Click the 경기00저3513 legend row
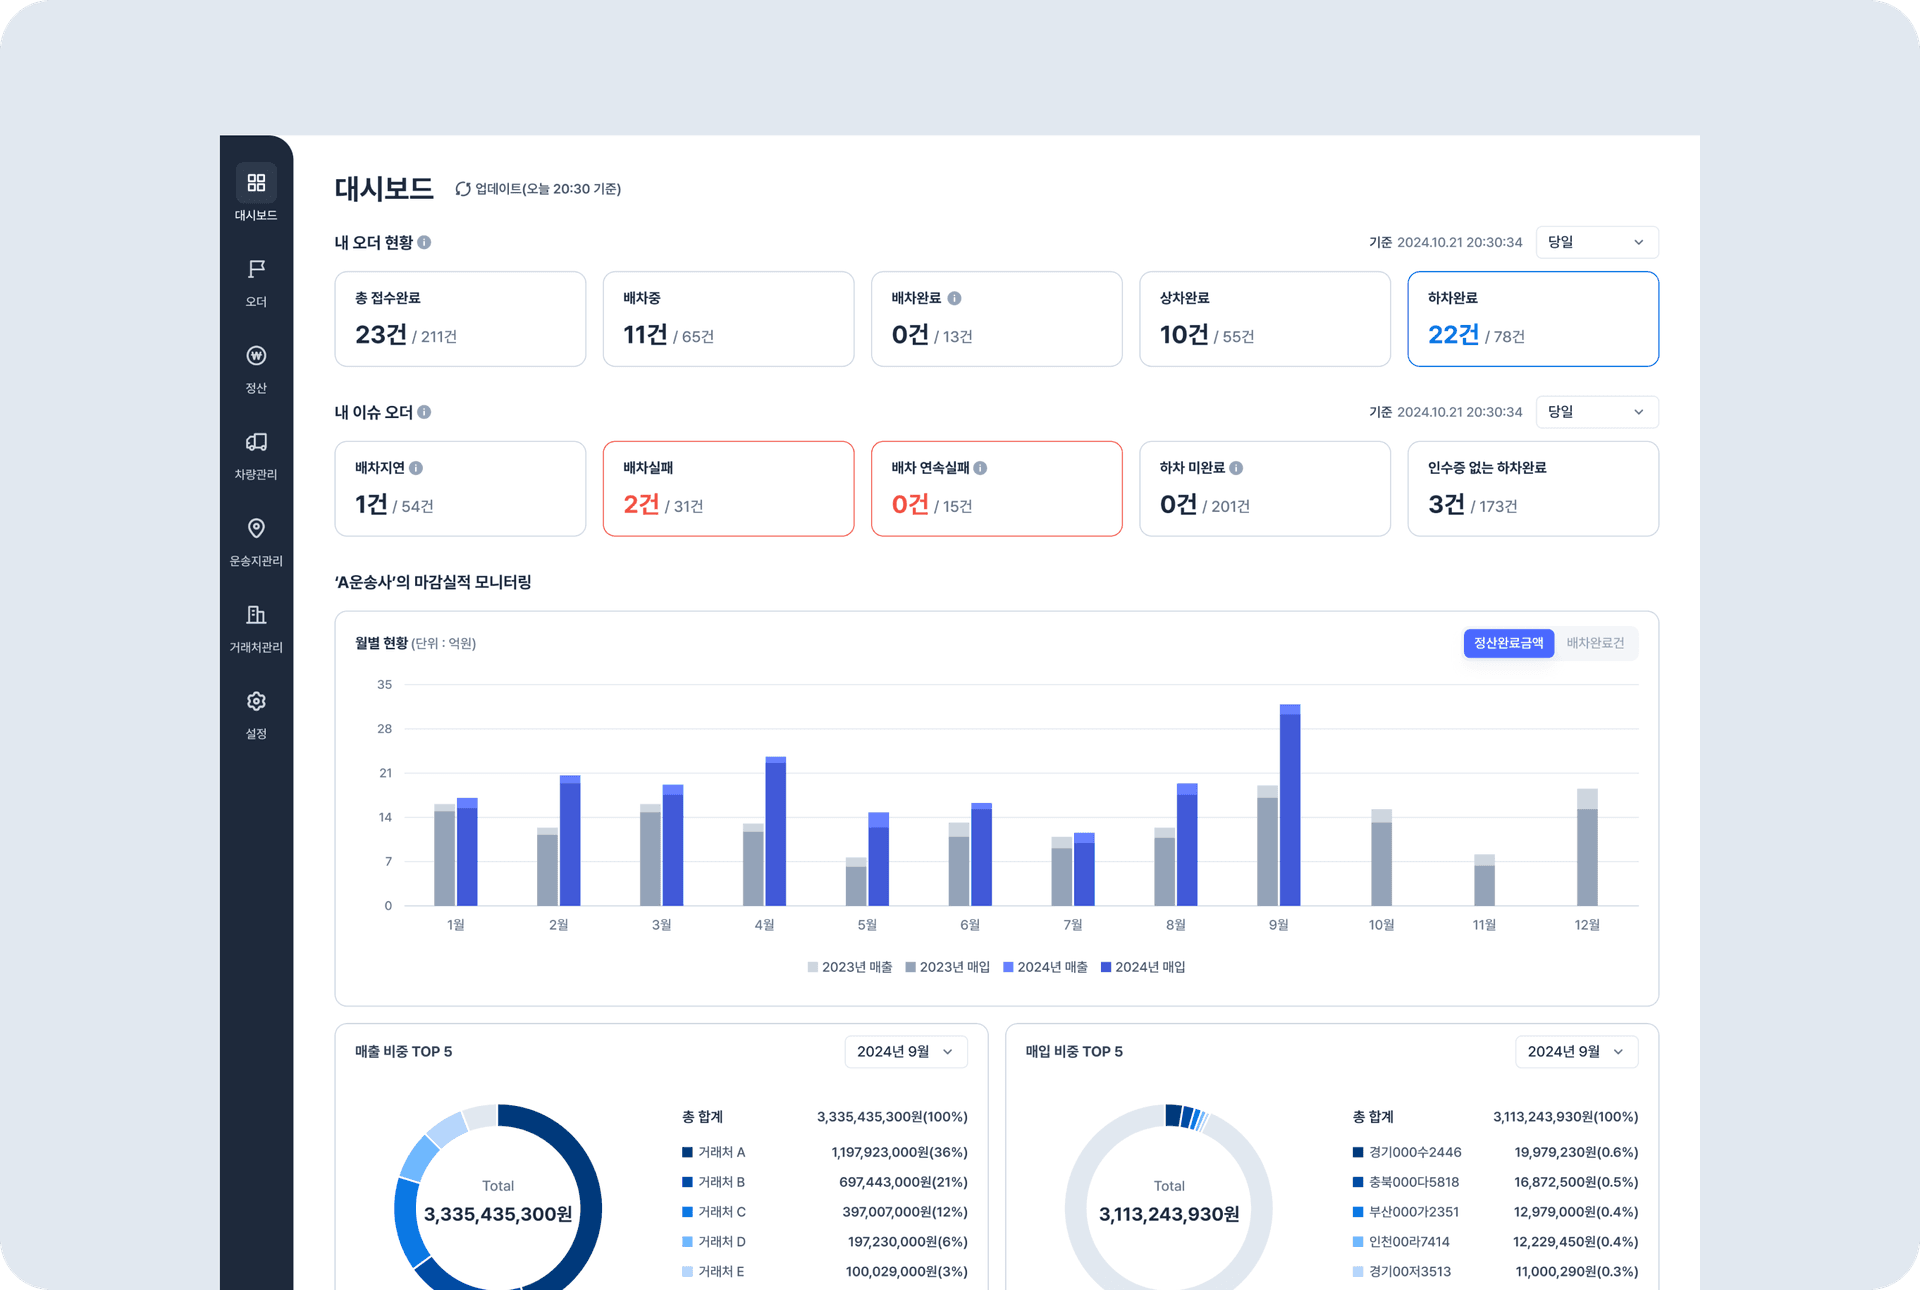Viewport: 1920px width, 1290px height. (1495, 1272)
